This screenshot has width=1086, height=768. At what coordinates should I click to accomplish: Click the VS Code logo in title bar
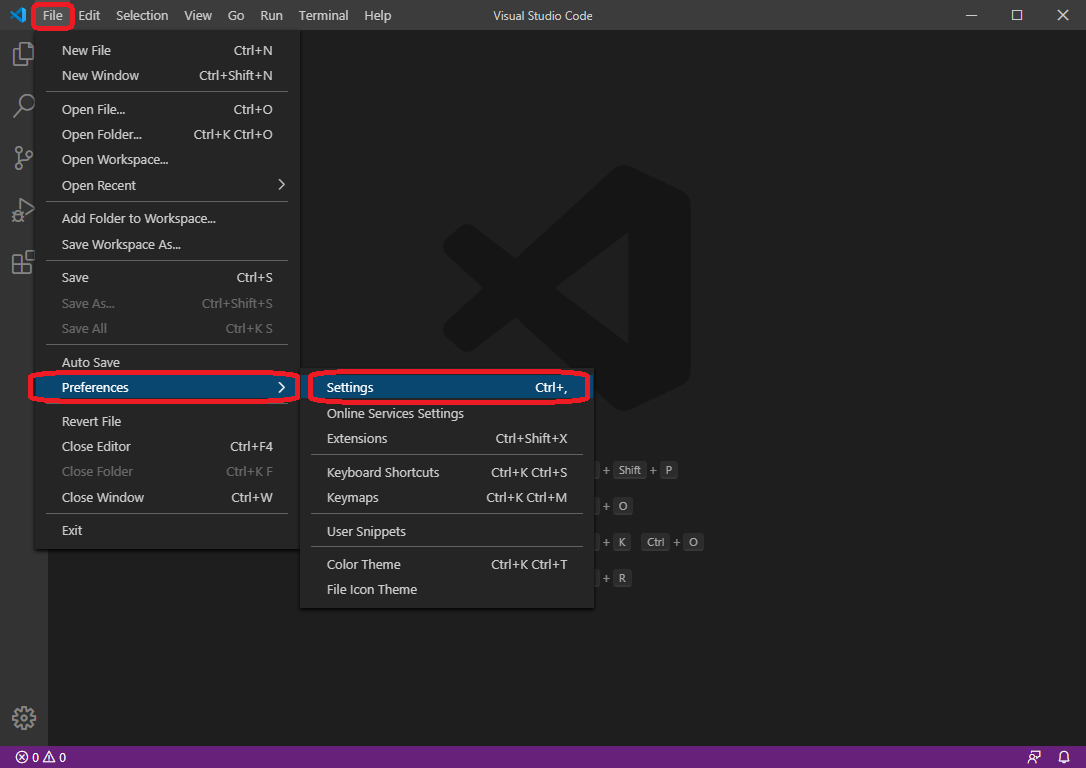pyautogui.click(x=18, y=15)
